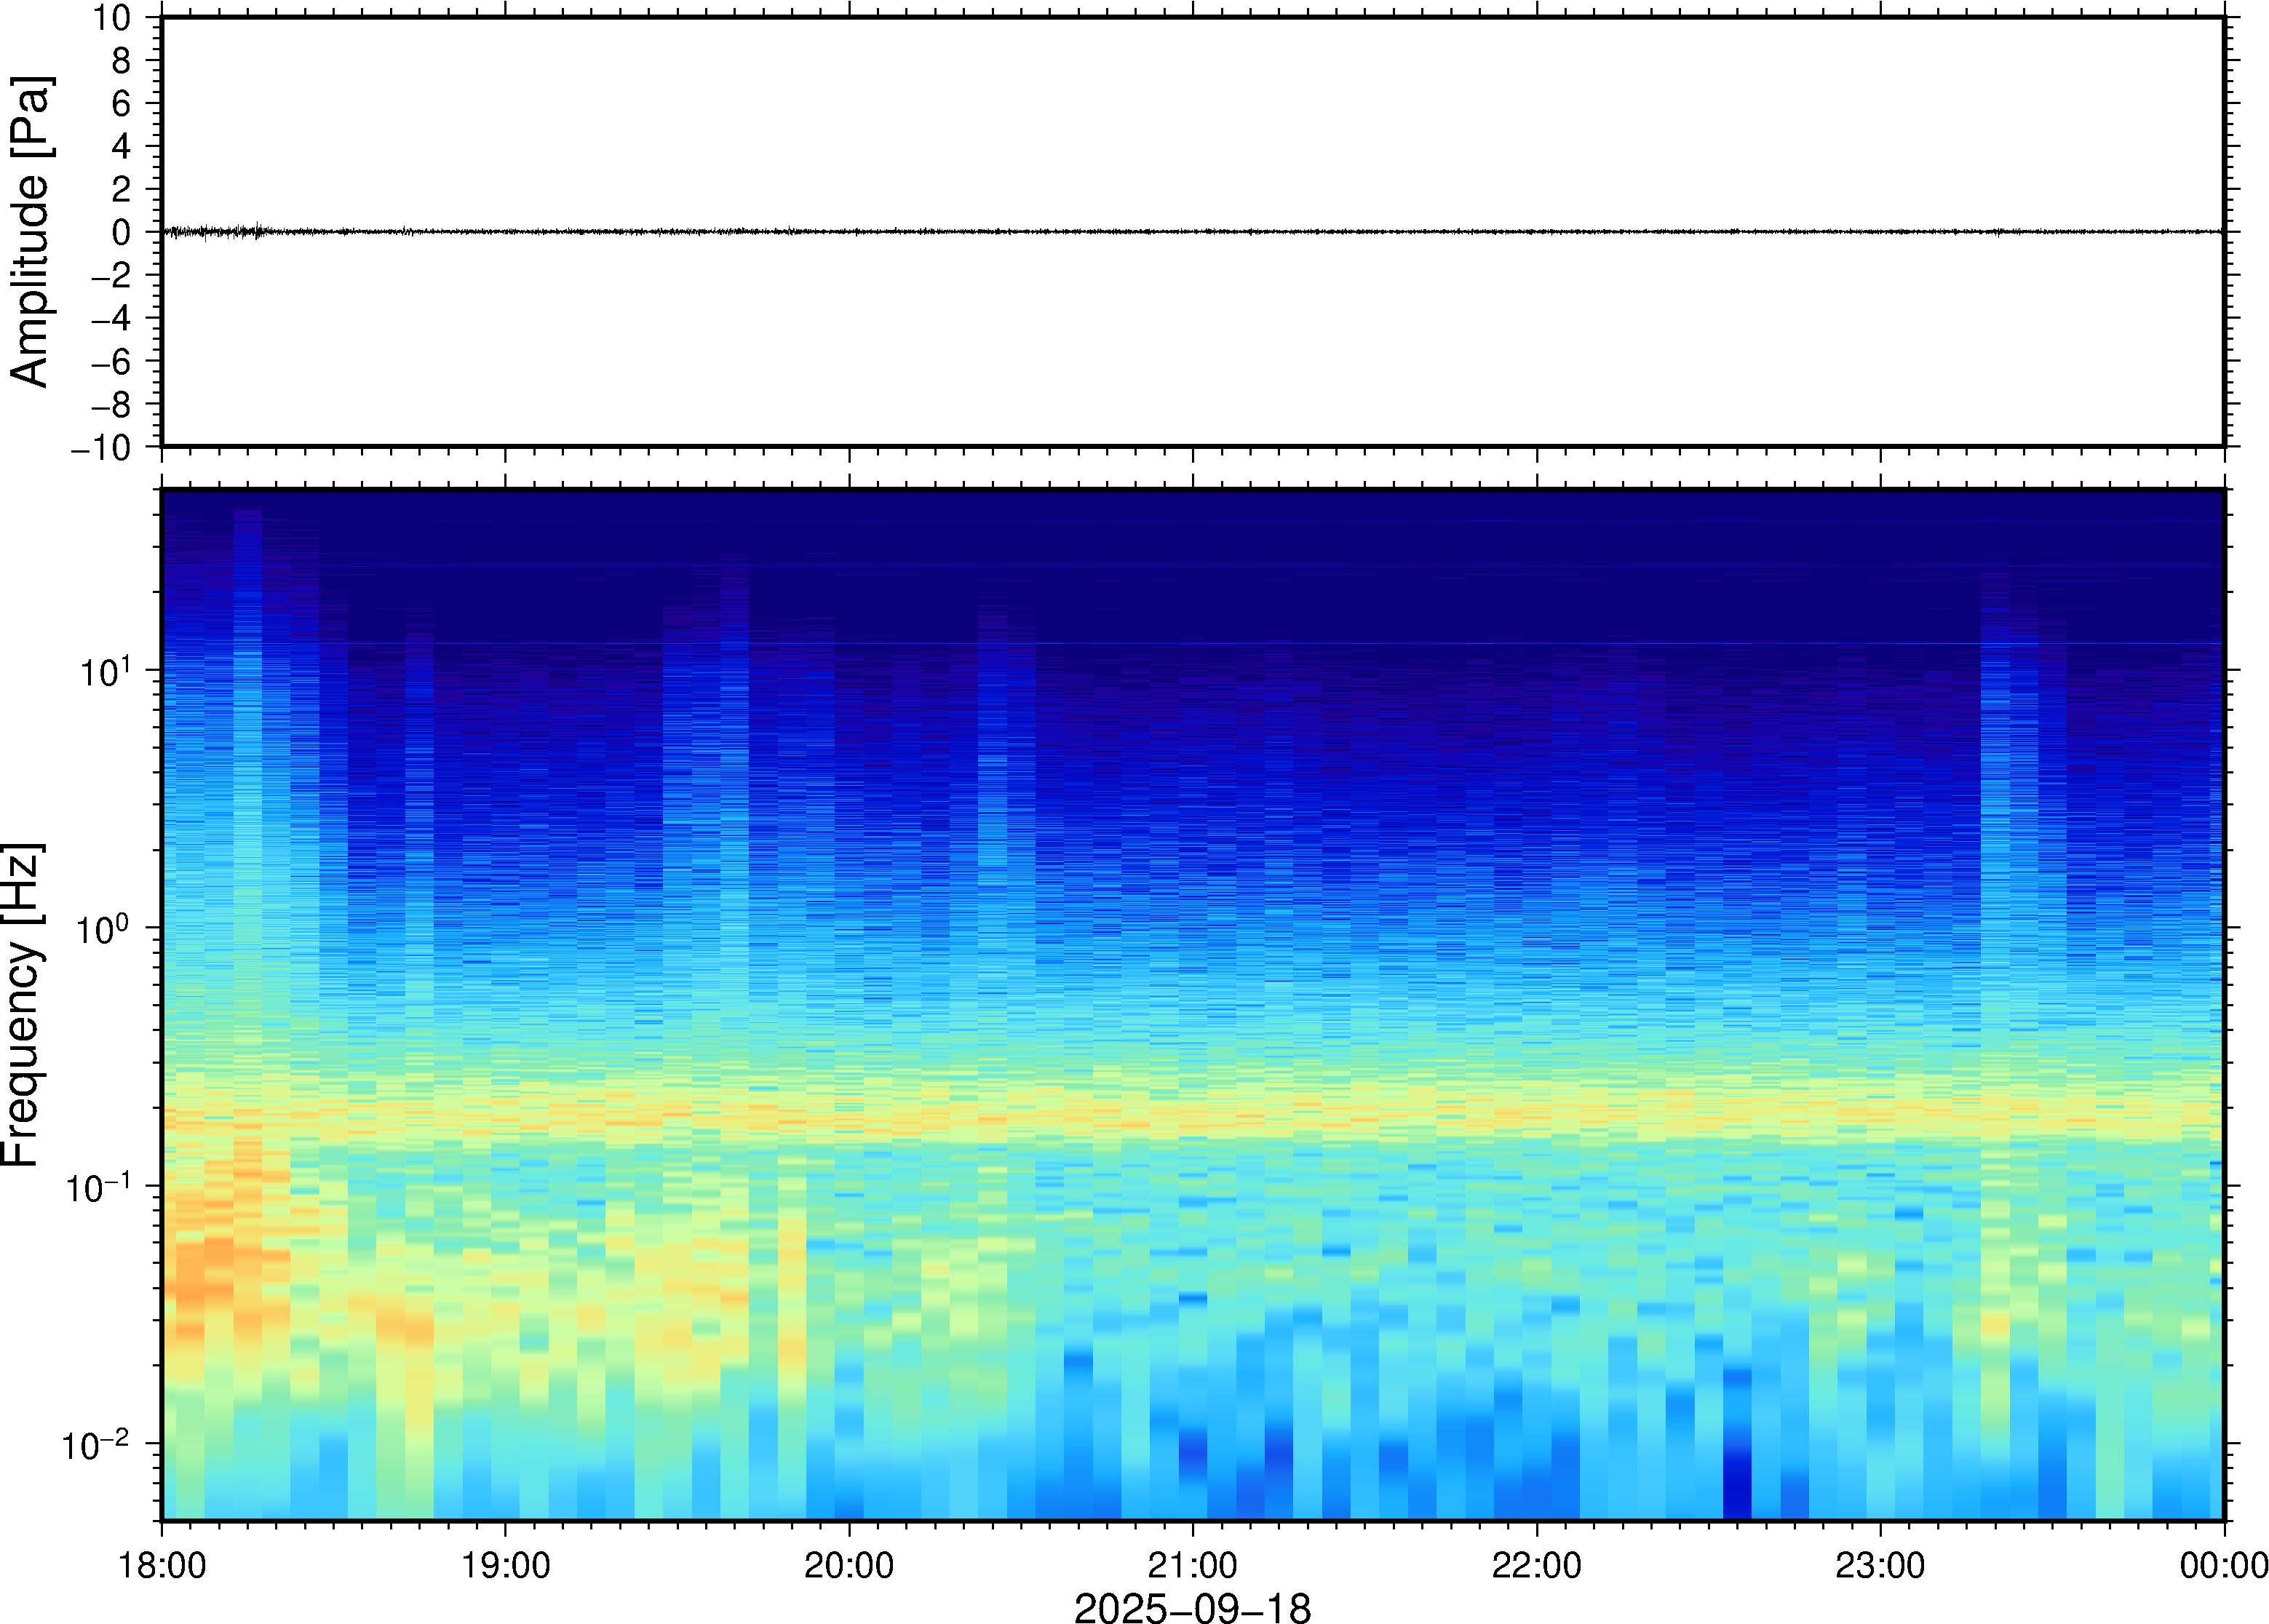Click the '−4' amplitude tick label

pyautogui.click(x=111, y=318)
